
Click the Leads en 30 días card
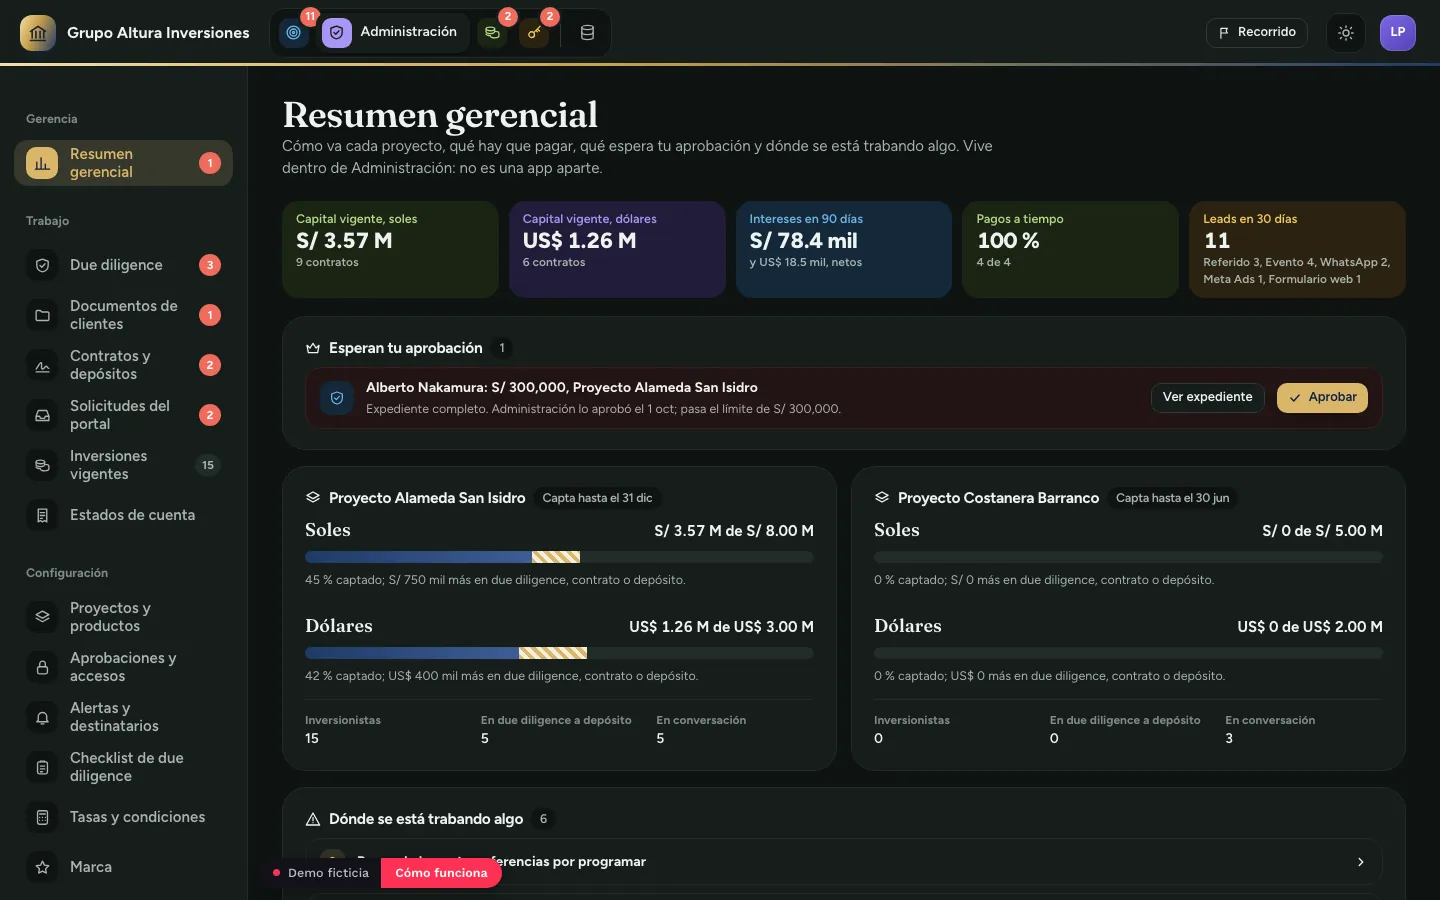1297,249
